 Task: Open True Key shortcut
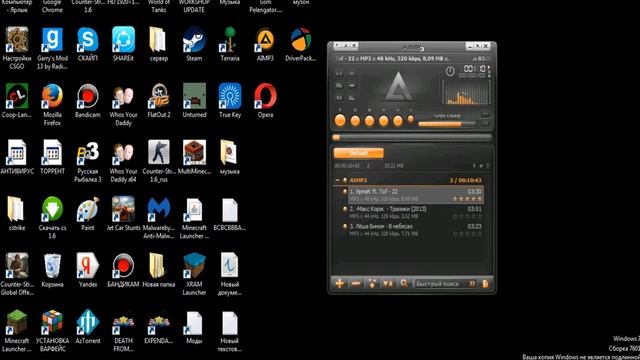pos(230,100)
